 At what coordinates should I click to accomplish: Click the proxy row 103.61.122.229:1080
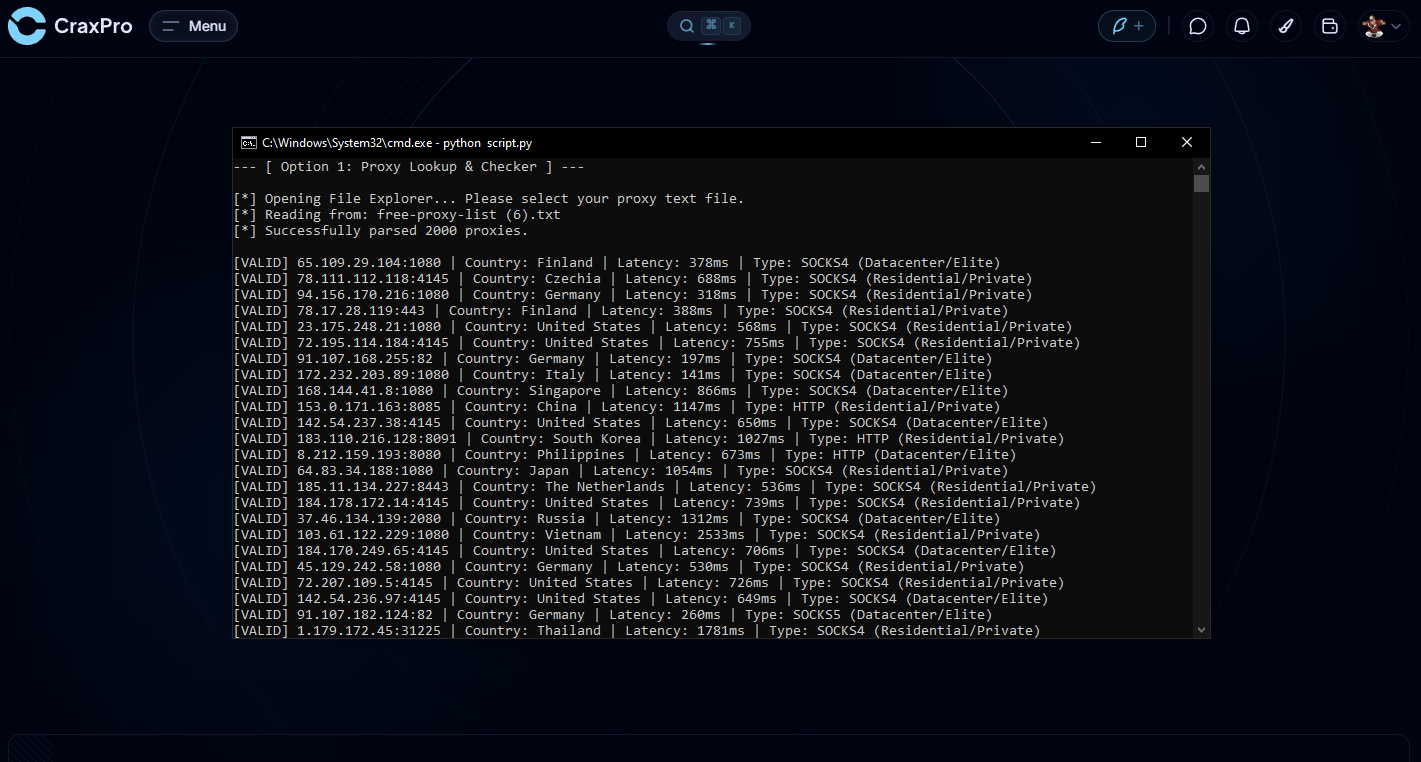[x=637, y=535]
